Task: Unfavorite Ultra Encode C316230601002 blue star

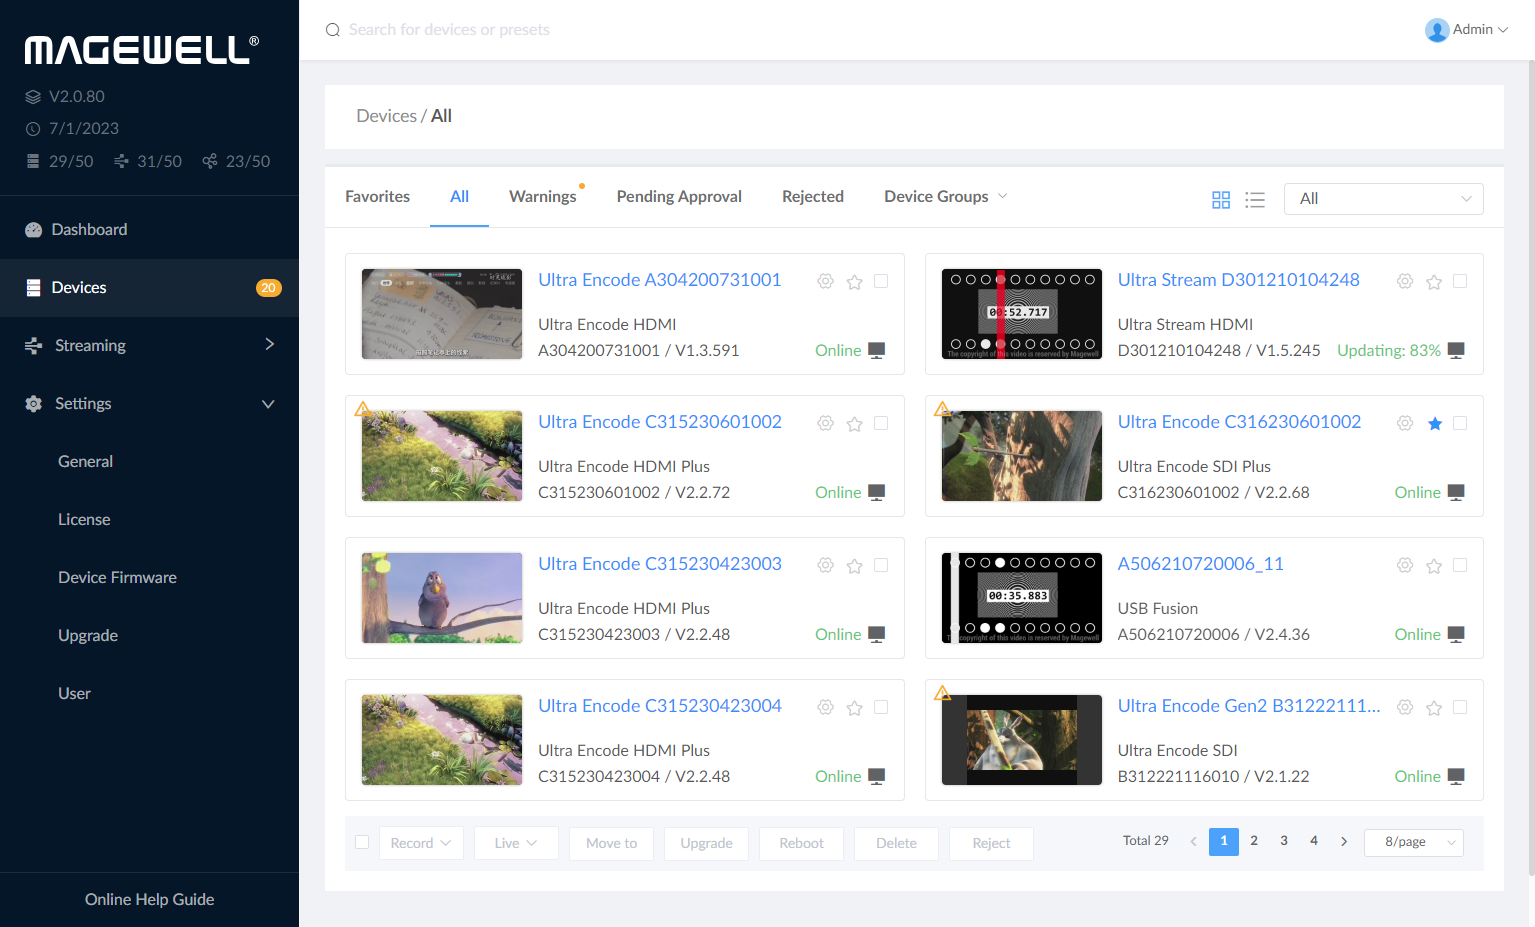Action: point(1434,424)
